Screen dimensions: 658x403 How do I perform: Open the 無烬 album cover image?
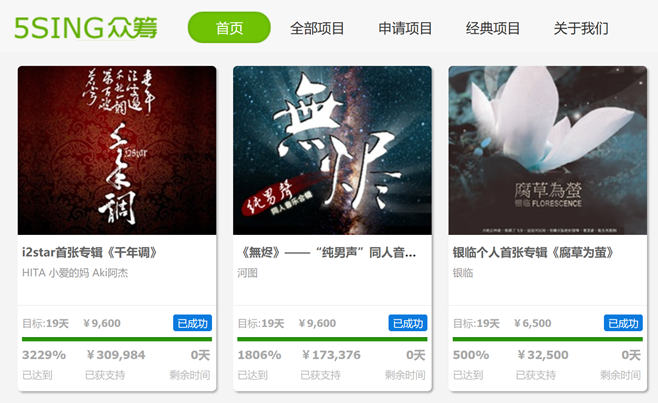tap(332, 150)
